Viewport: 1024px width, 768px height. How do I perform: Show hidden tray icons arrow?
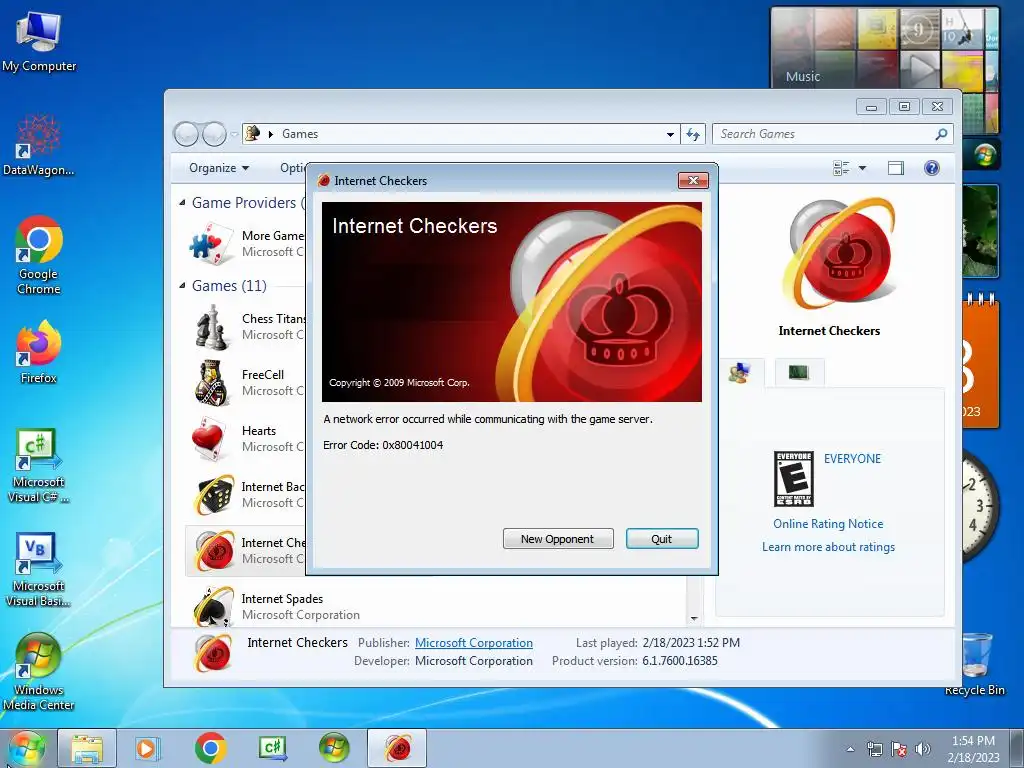850,749
